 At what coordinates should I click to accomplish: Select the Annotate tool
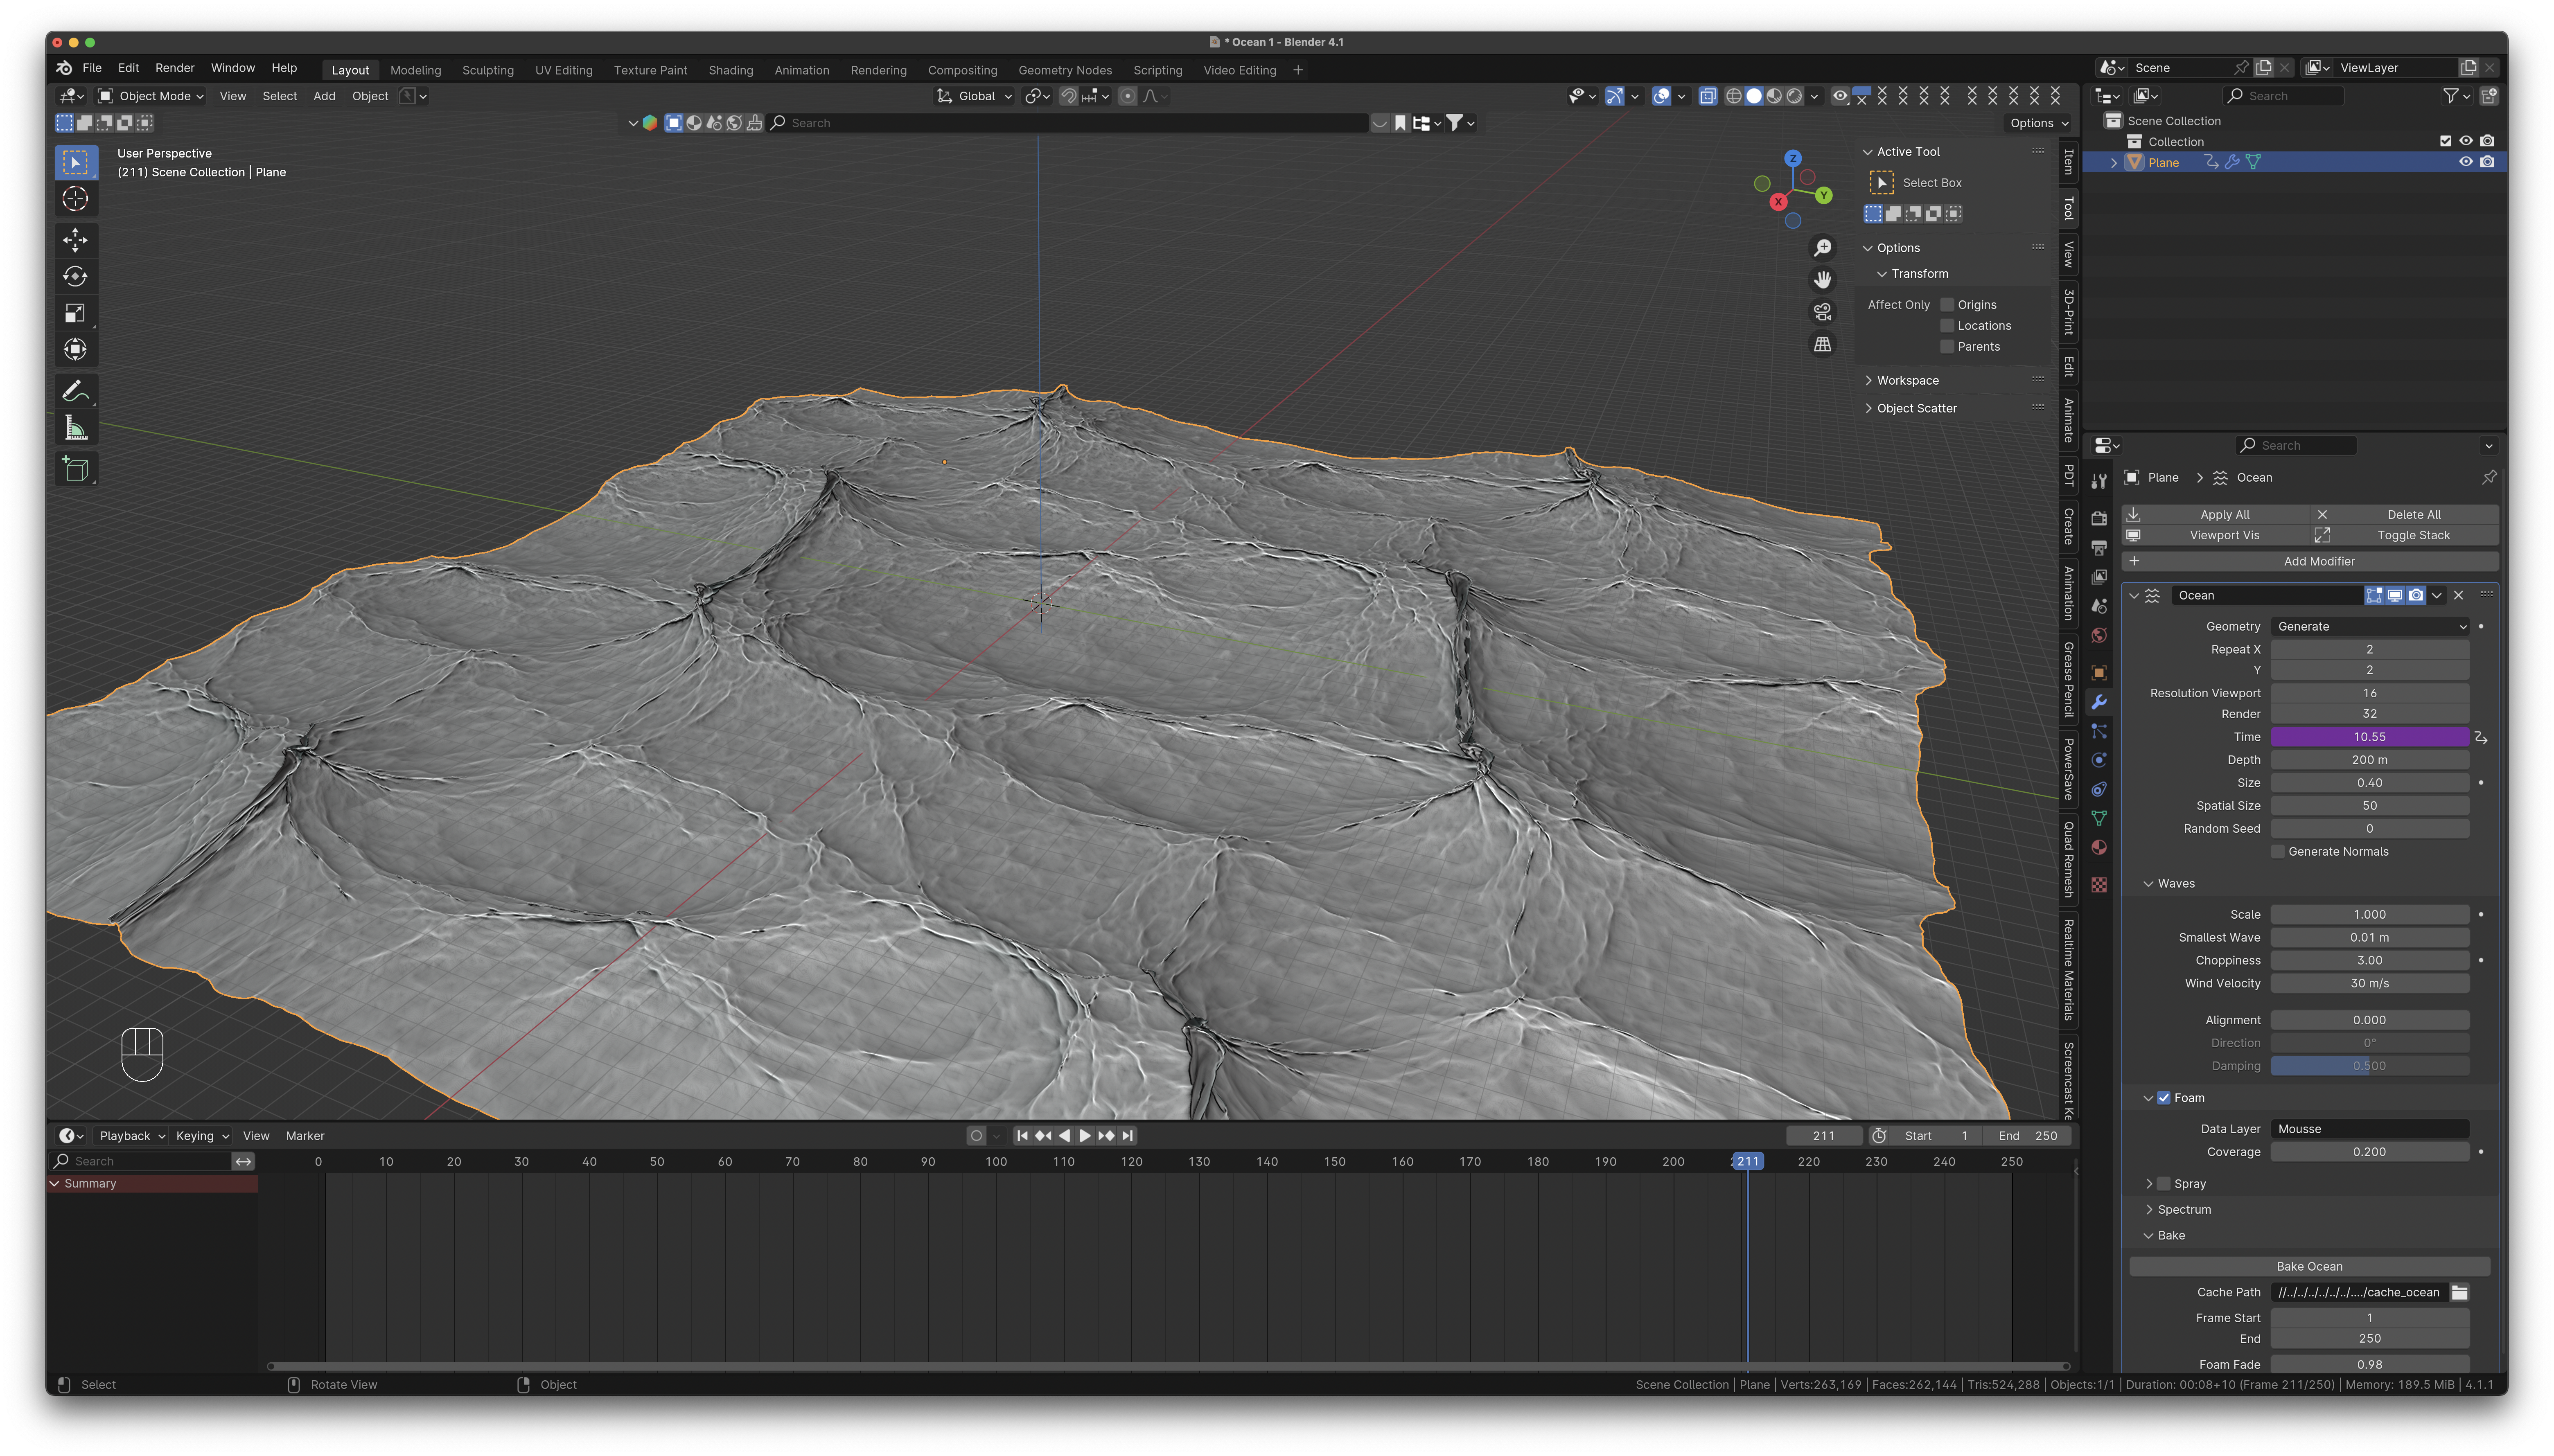[x=75, y=391]
